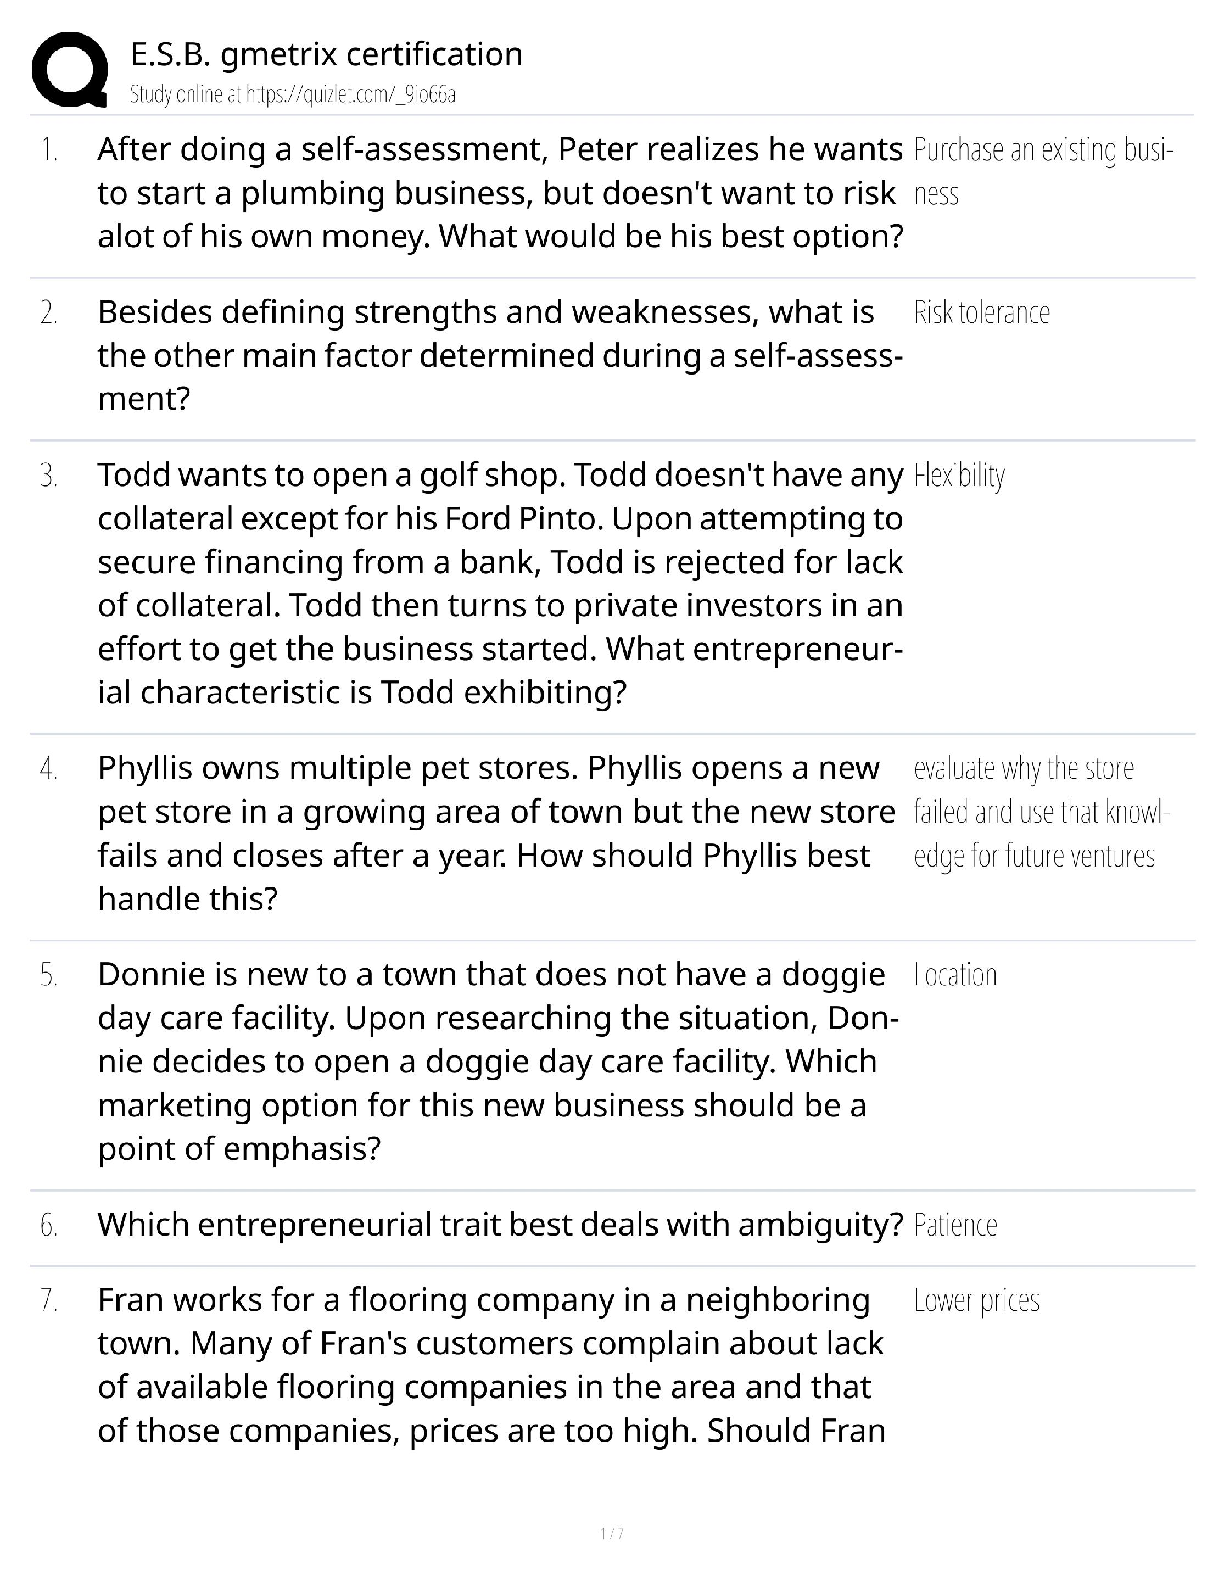Click the Quizlet Q logo icon
This screenshot has width=1224, height=1584.
coord(70,70)
